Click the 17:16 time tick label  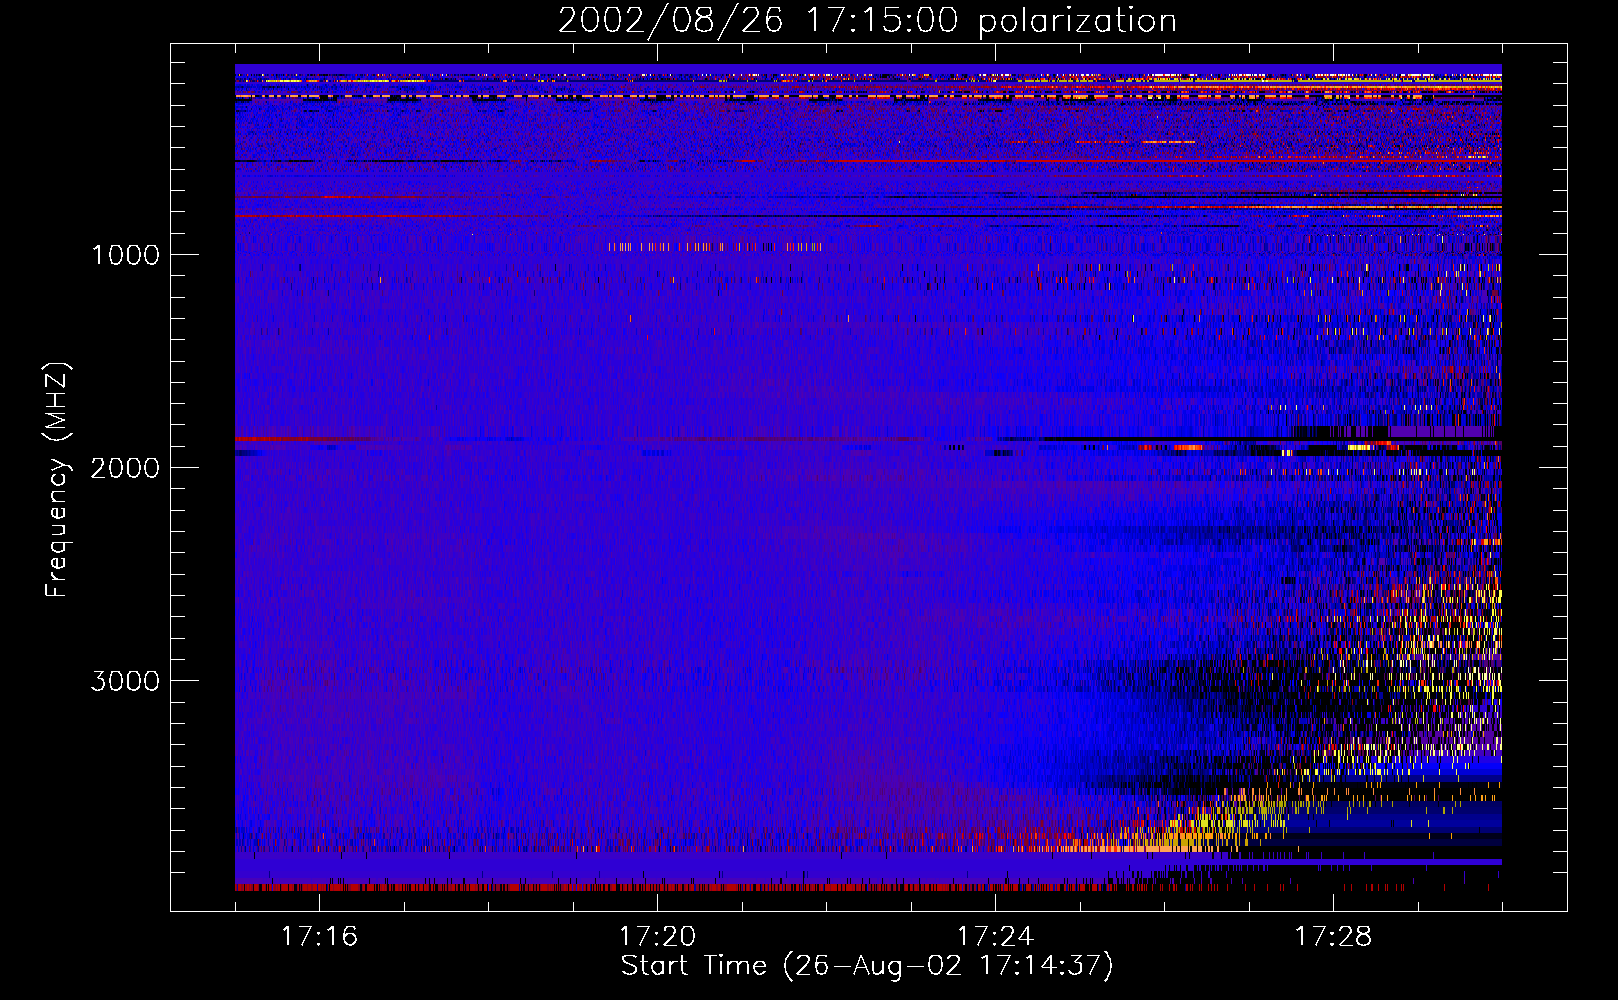click(x=319, y=936)
